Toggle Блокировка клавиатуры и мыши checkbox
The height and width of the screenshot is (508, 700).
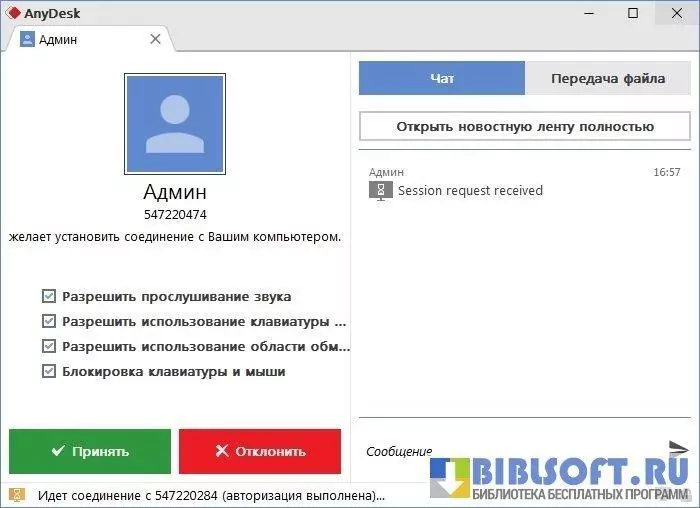pos(49,372)
